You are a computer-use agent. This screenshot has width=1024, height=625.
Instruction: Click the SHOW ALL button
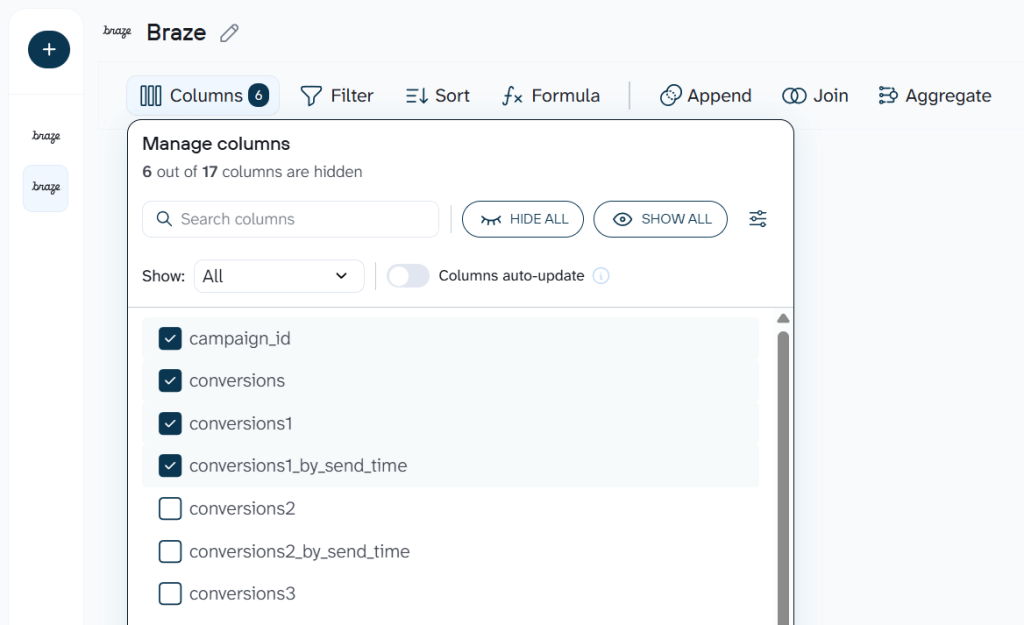pyautogui.click(x=660, y=219)
